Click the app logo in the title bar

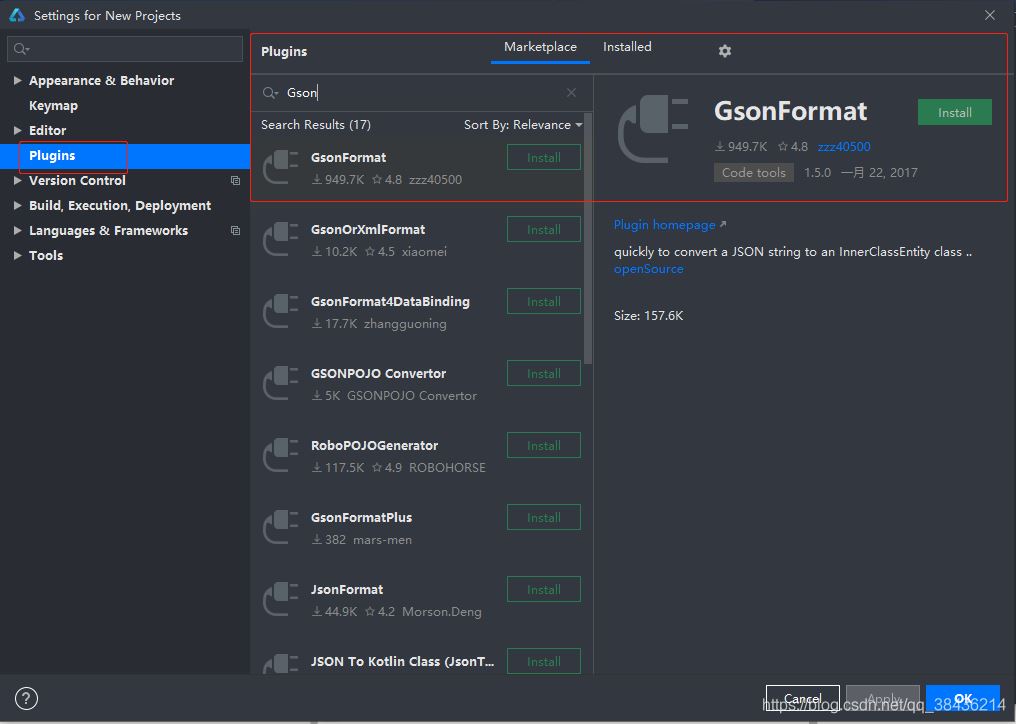pyautogui.click(x=17, y=15)
